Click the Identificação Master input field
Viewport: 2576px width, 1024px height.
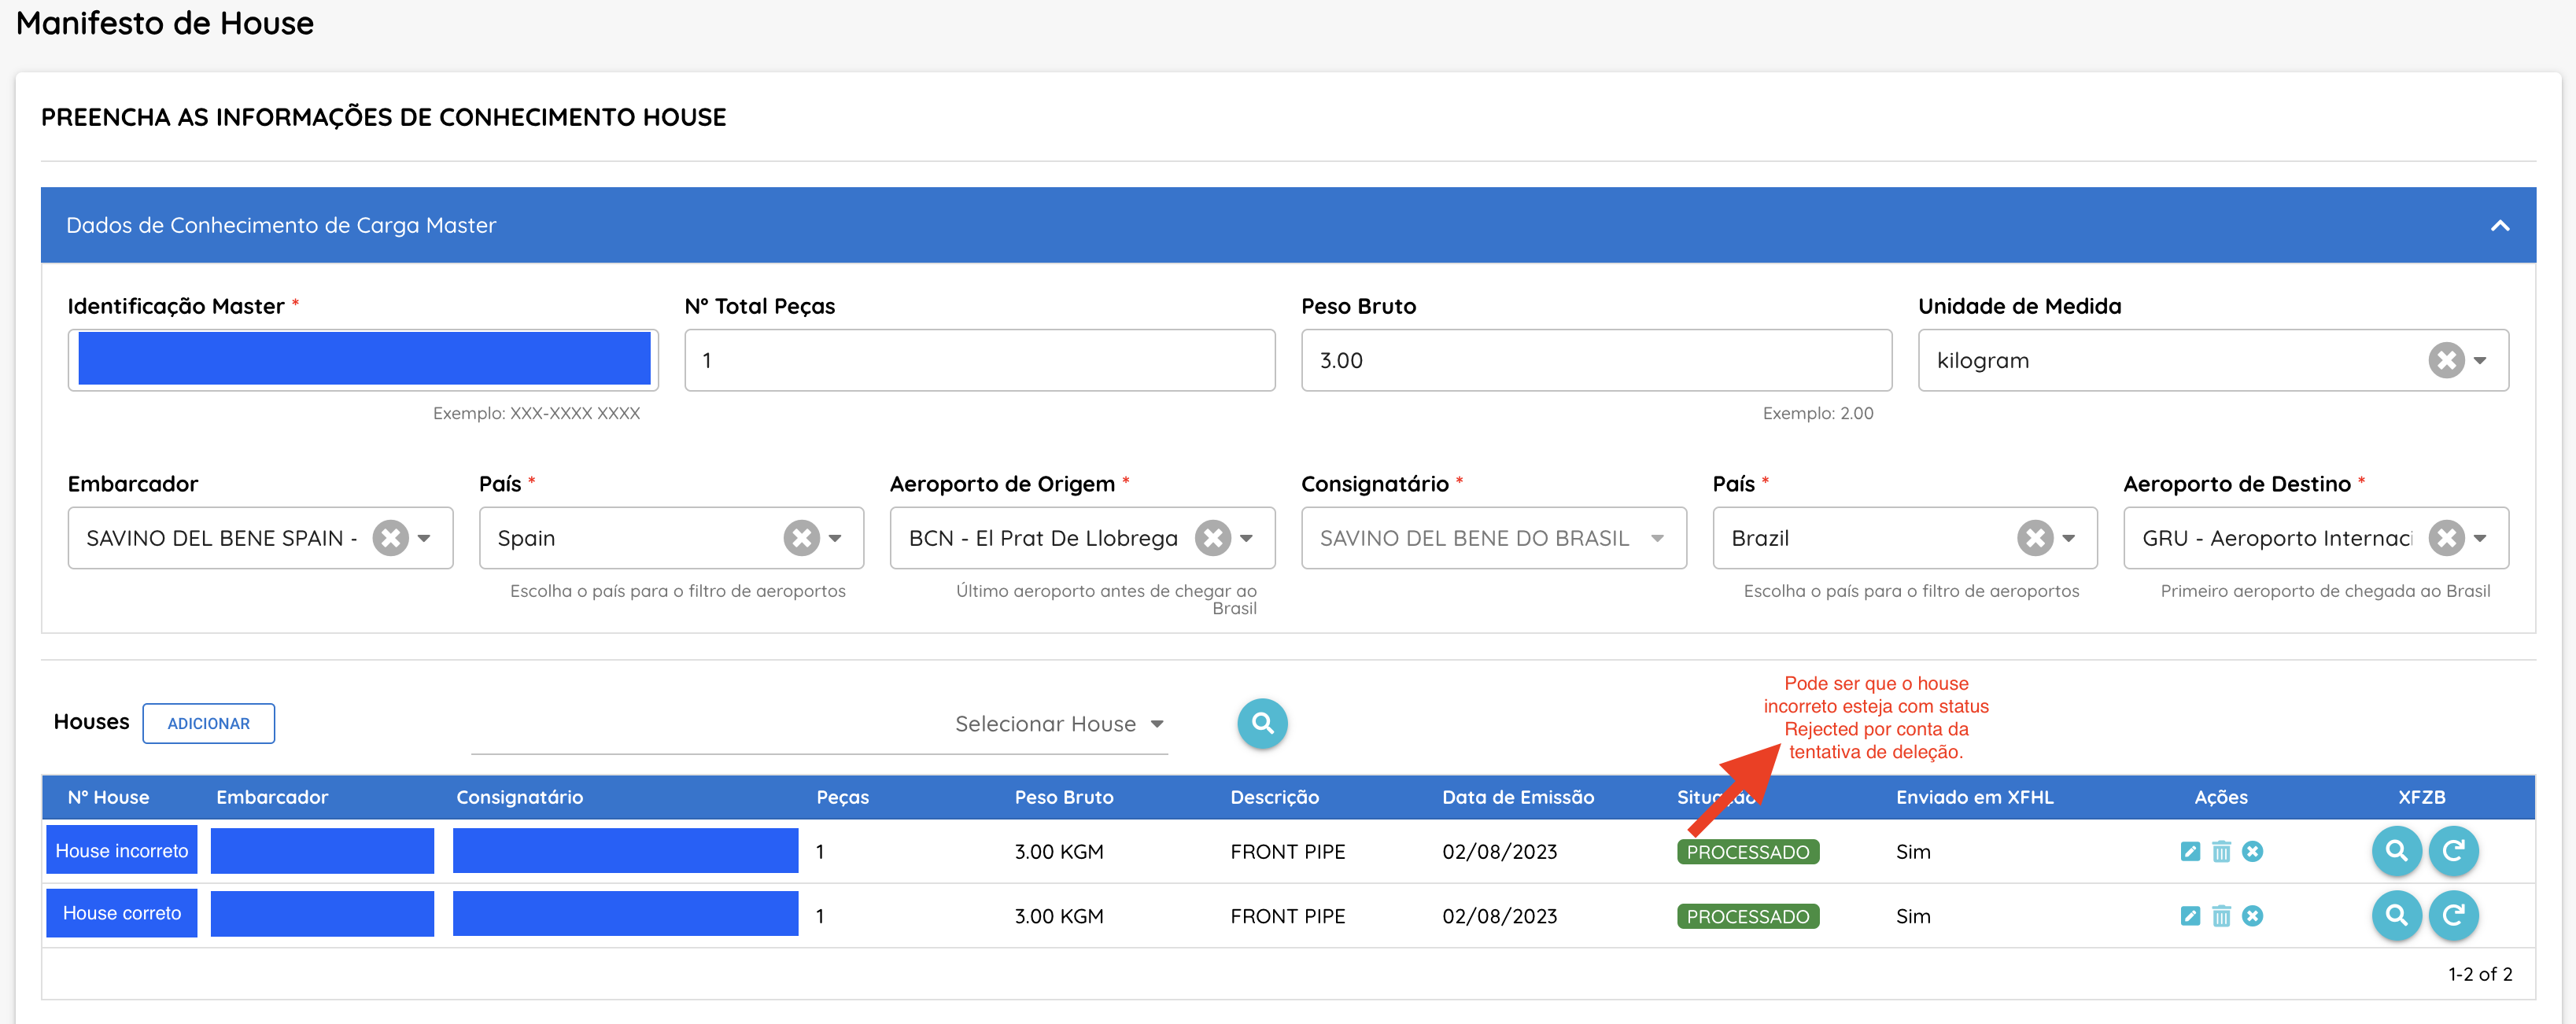tap(363, 360)
